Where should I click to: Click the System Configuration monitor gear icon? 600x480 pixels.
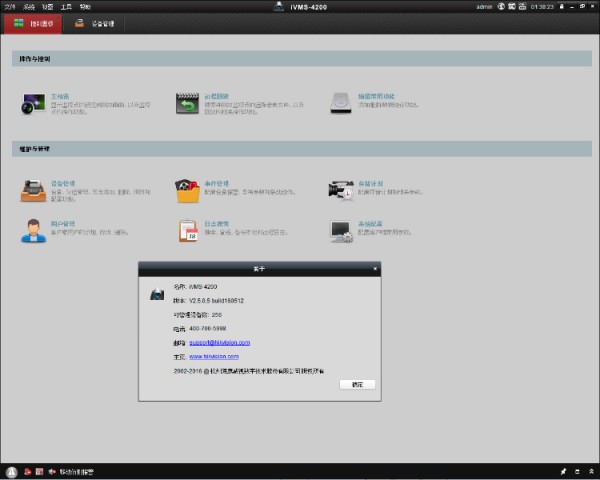click(x=341, y=232)
